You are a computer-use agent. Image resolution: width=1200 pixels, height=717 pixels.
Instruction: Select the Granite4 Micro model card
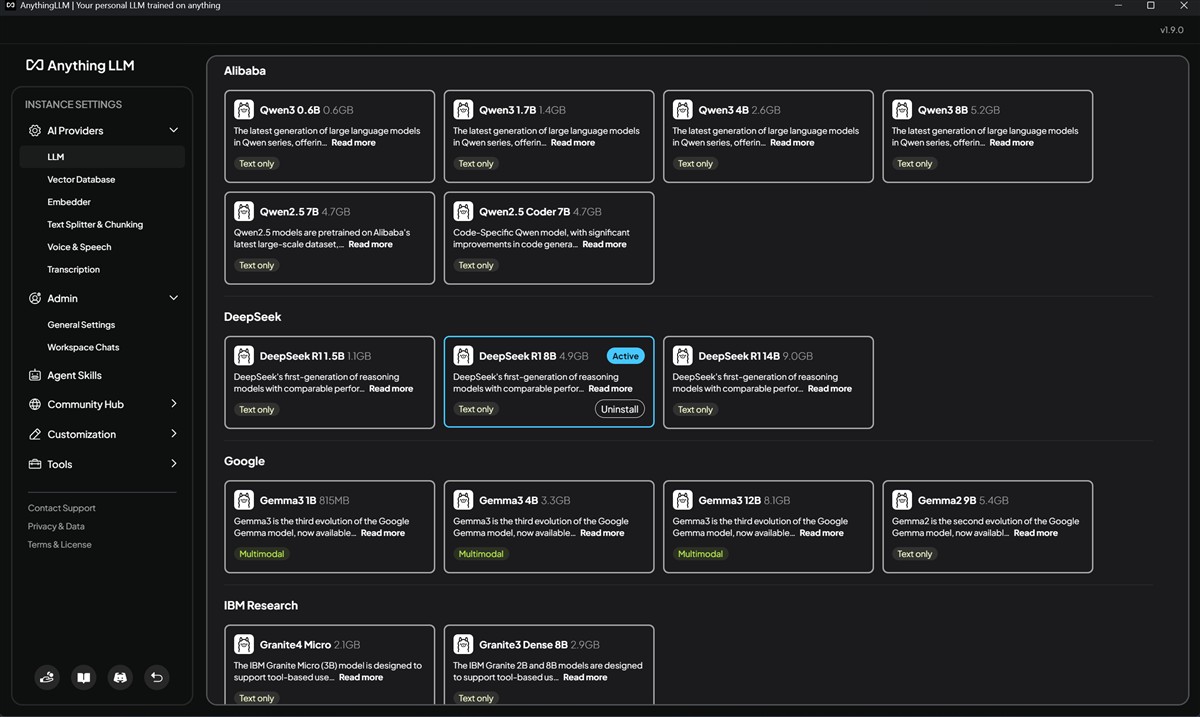click(x=329, y=663)
